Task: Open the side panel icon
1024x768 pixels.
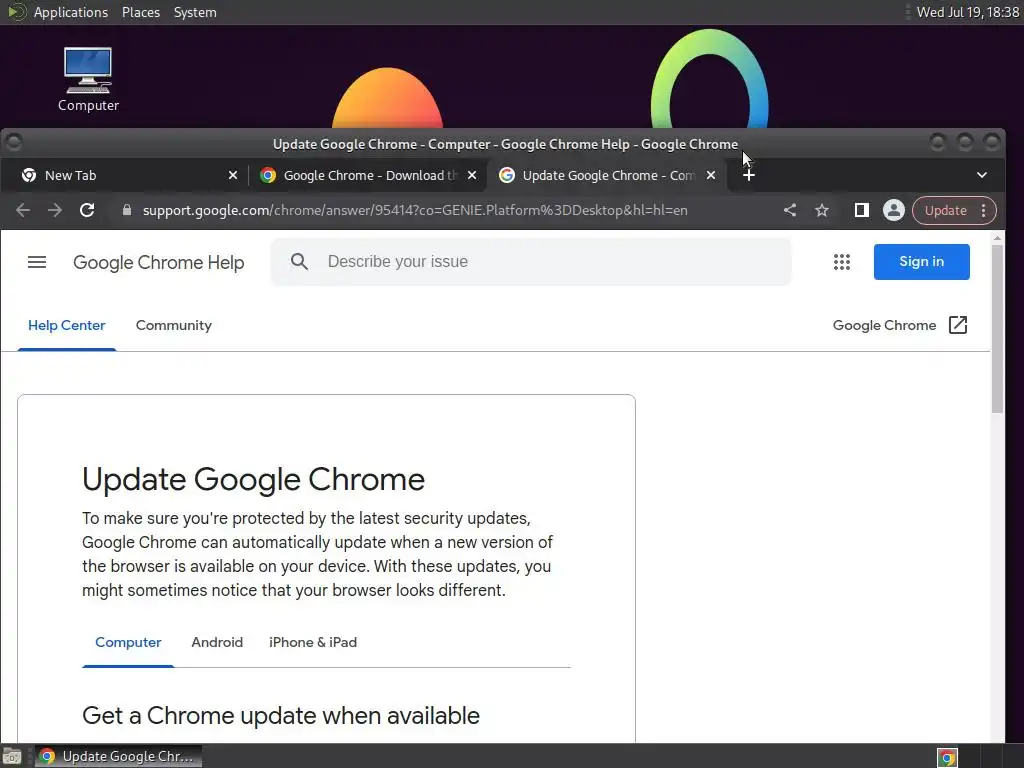Action: [x=861, y=210]
